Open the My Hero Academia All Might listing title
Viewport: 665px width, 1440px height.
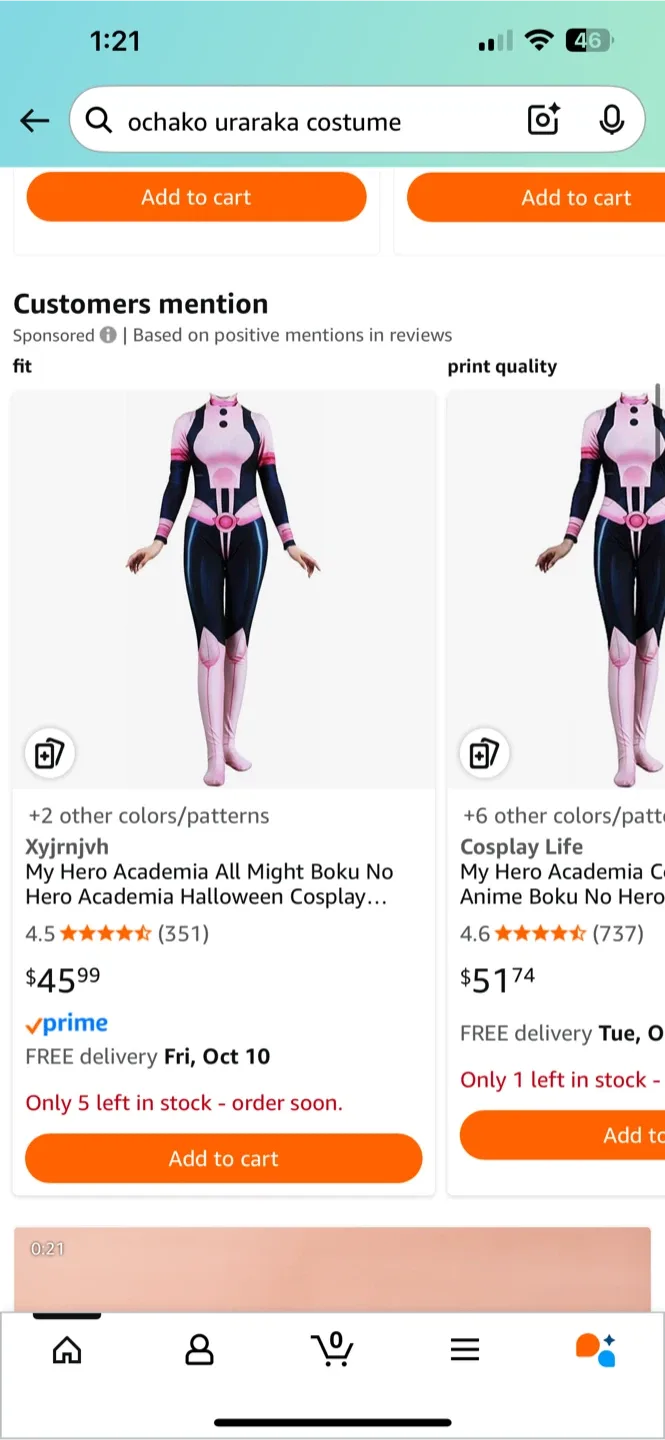tap(210, 884)
